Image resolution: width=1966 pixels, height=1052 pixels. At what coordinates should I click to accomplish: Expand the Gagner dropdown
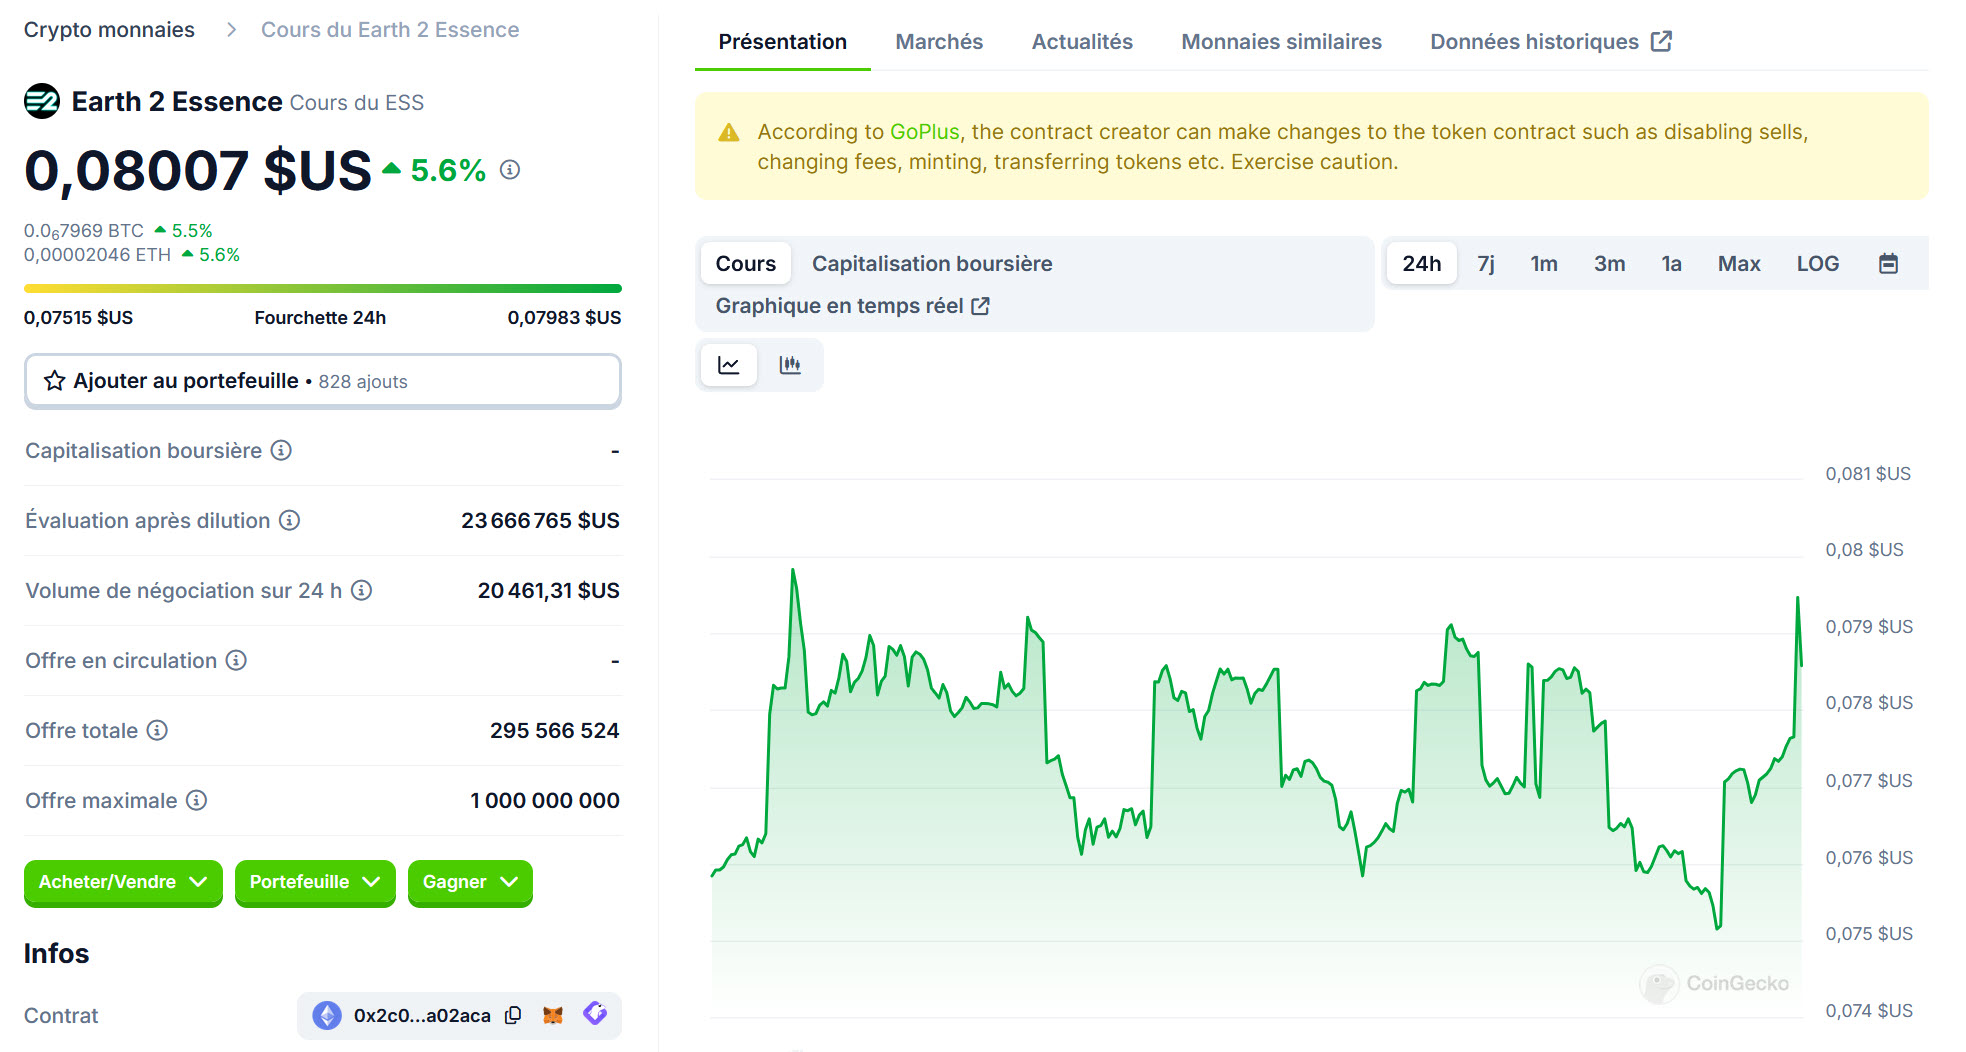click(470, 882)
